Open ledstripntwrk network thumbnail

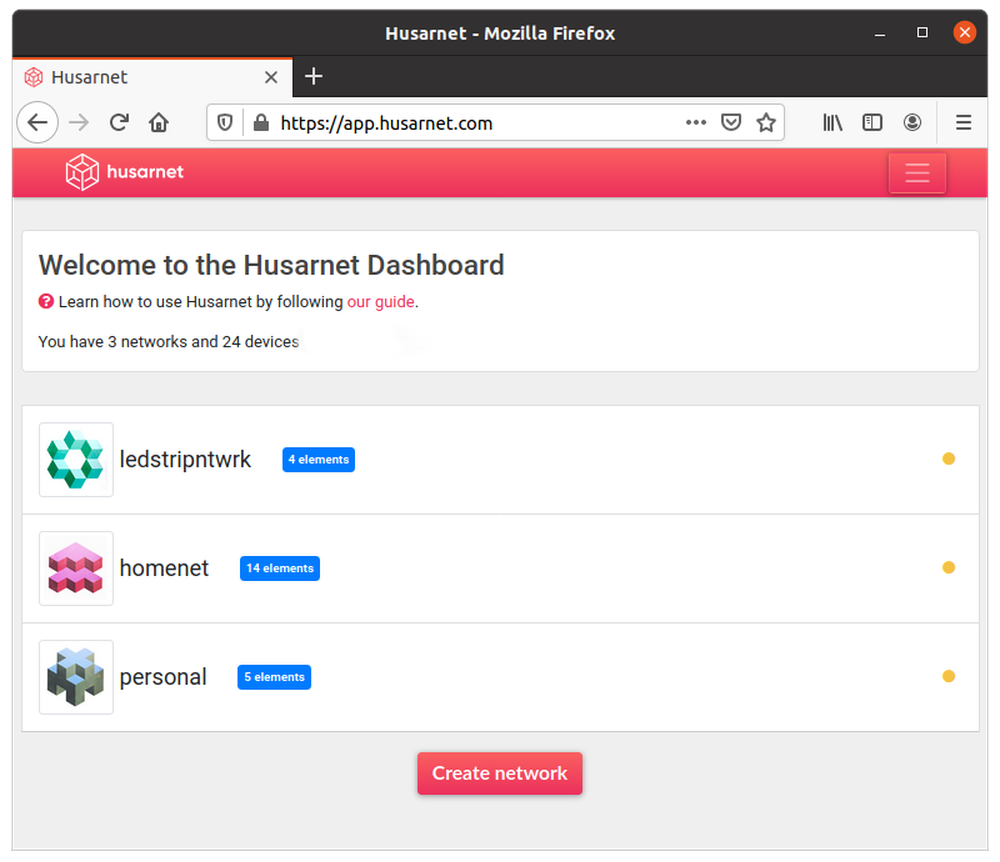(76, 460)
